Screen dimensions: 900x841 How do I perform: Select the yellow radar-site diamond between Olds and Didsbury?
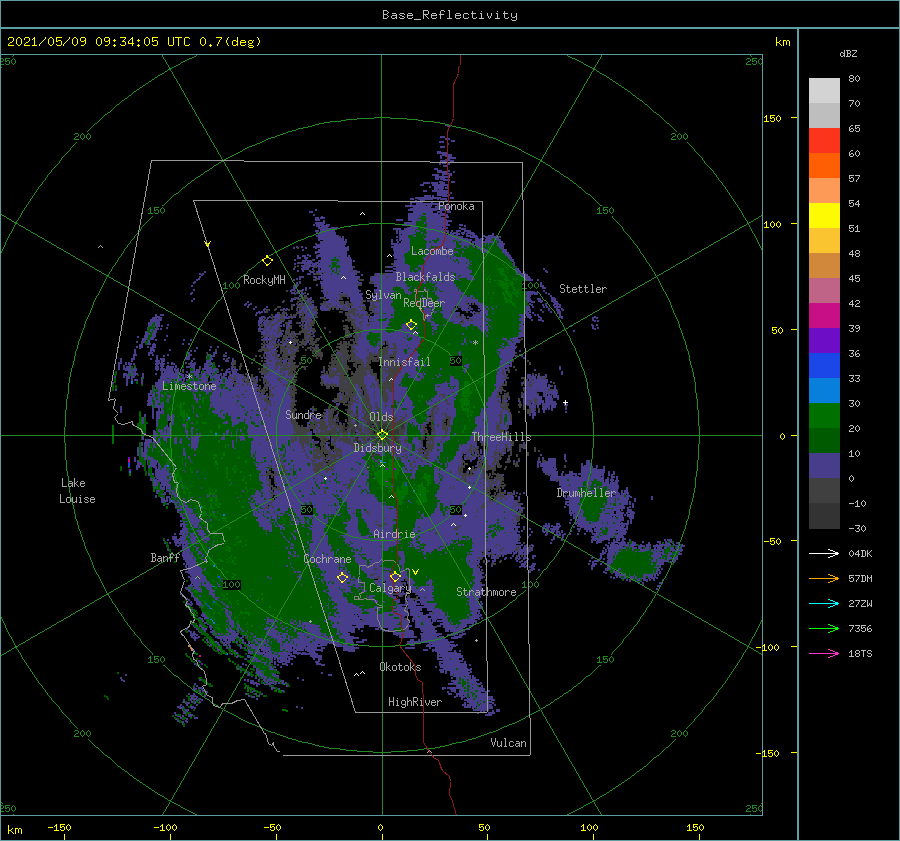(382, 435)
